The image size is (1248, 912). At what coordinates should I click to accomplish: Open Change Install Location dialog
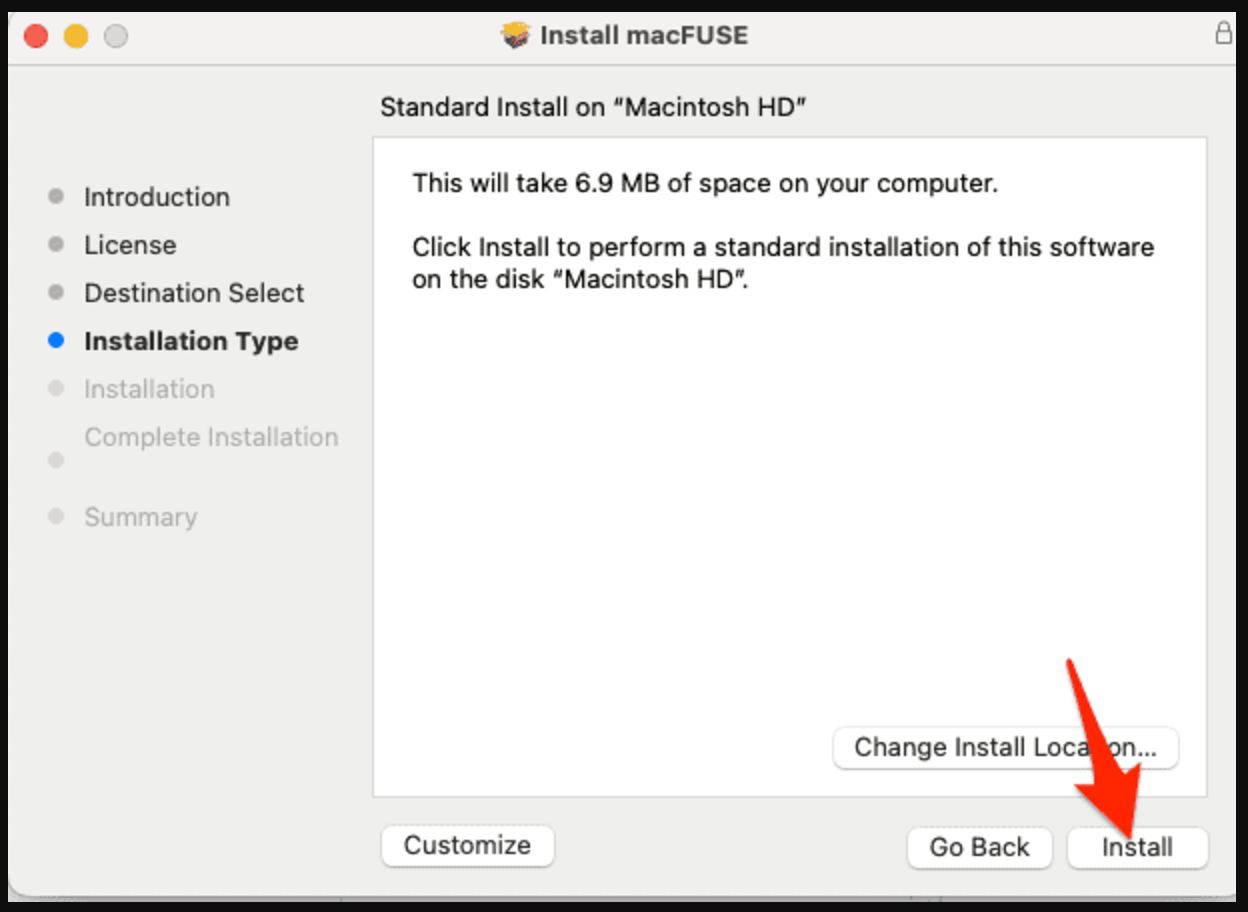click(1005, 747)
